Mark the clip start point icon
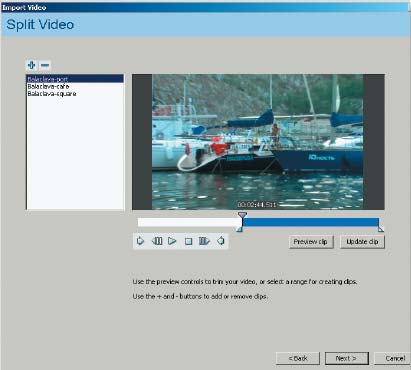This screenshot has width=411, height=370. click(140, 241)
